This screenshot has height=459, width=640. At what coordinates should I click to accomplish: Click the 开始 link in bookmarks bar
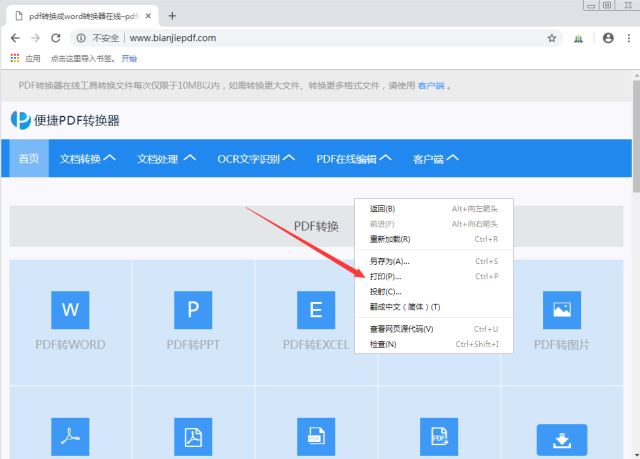point(129,58)
